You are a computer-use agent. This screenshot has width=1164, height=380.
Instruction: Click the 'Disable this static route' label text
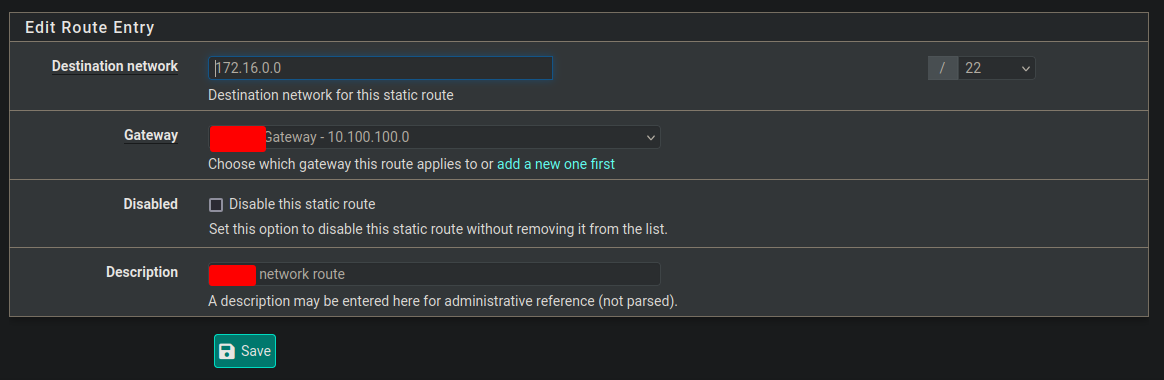tap(302, 204)
